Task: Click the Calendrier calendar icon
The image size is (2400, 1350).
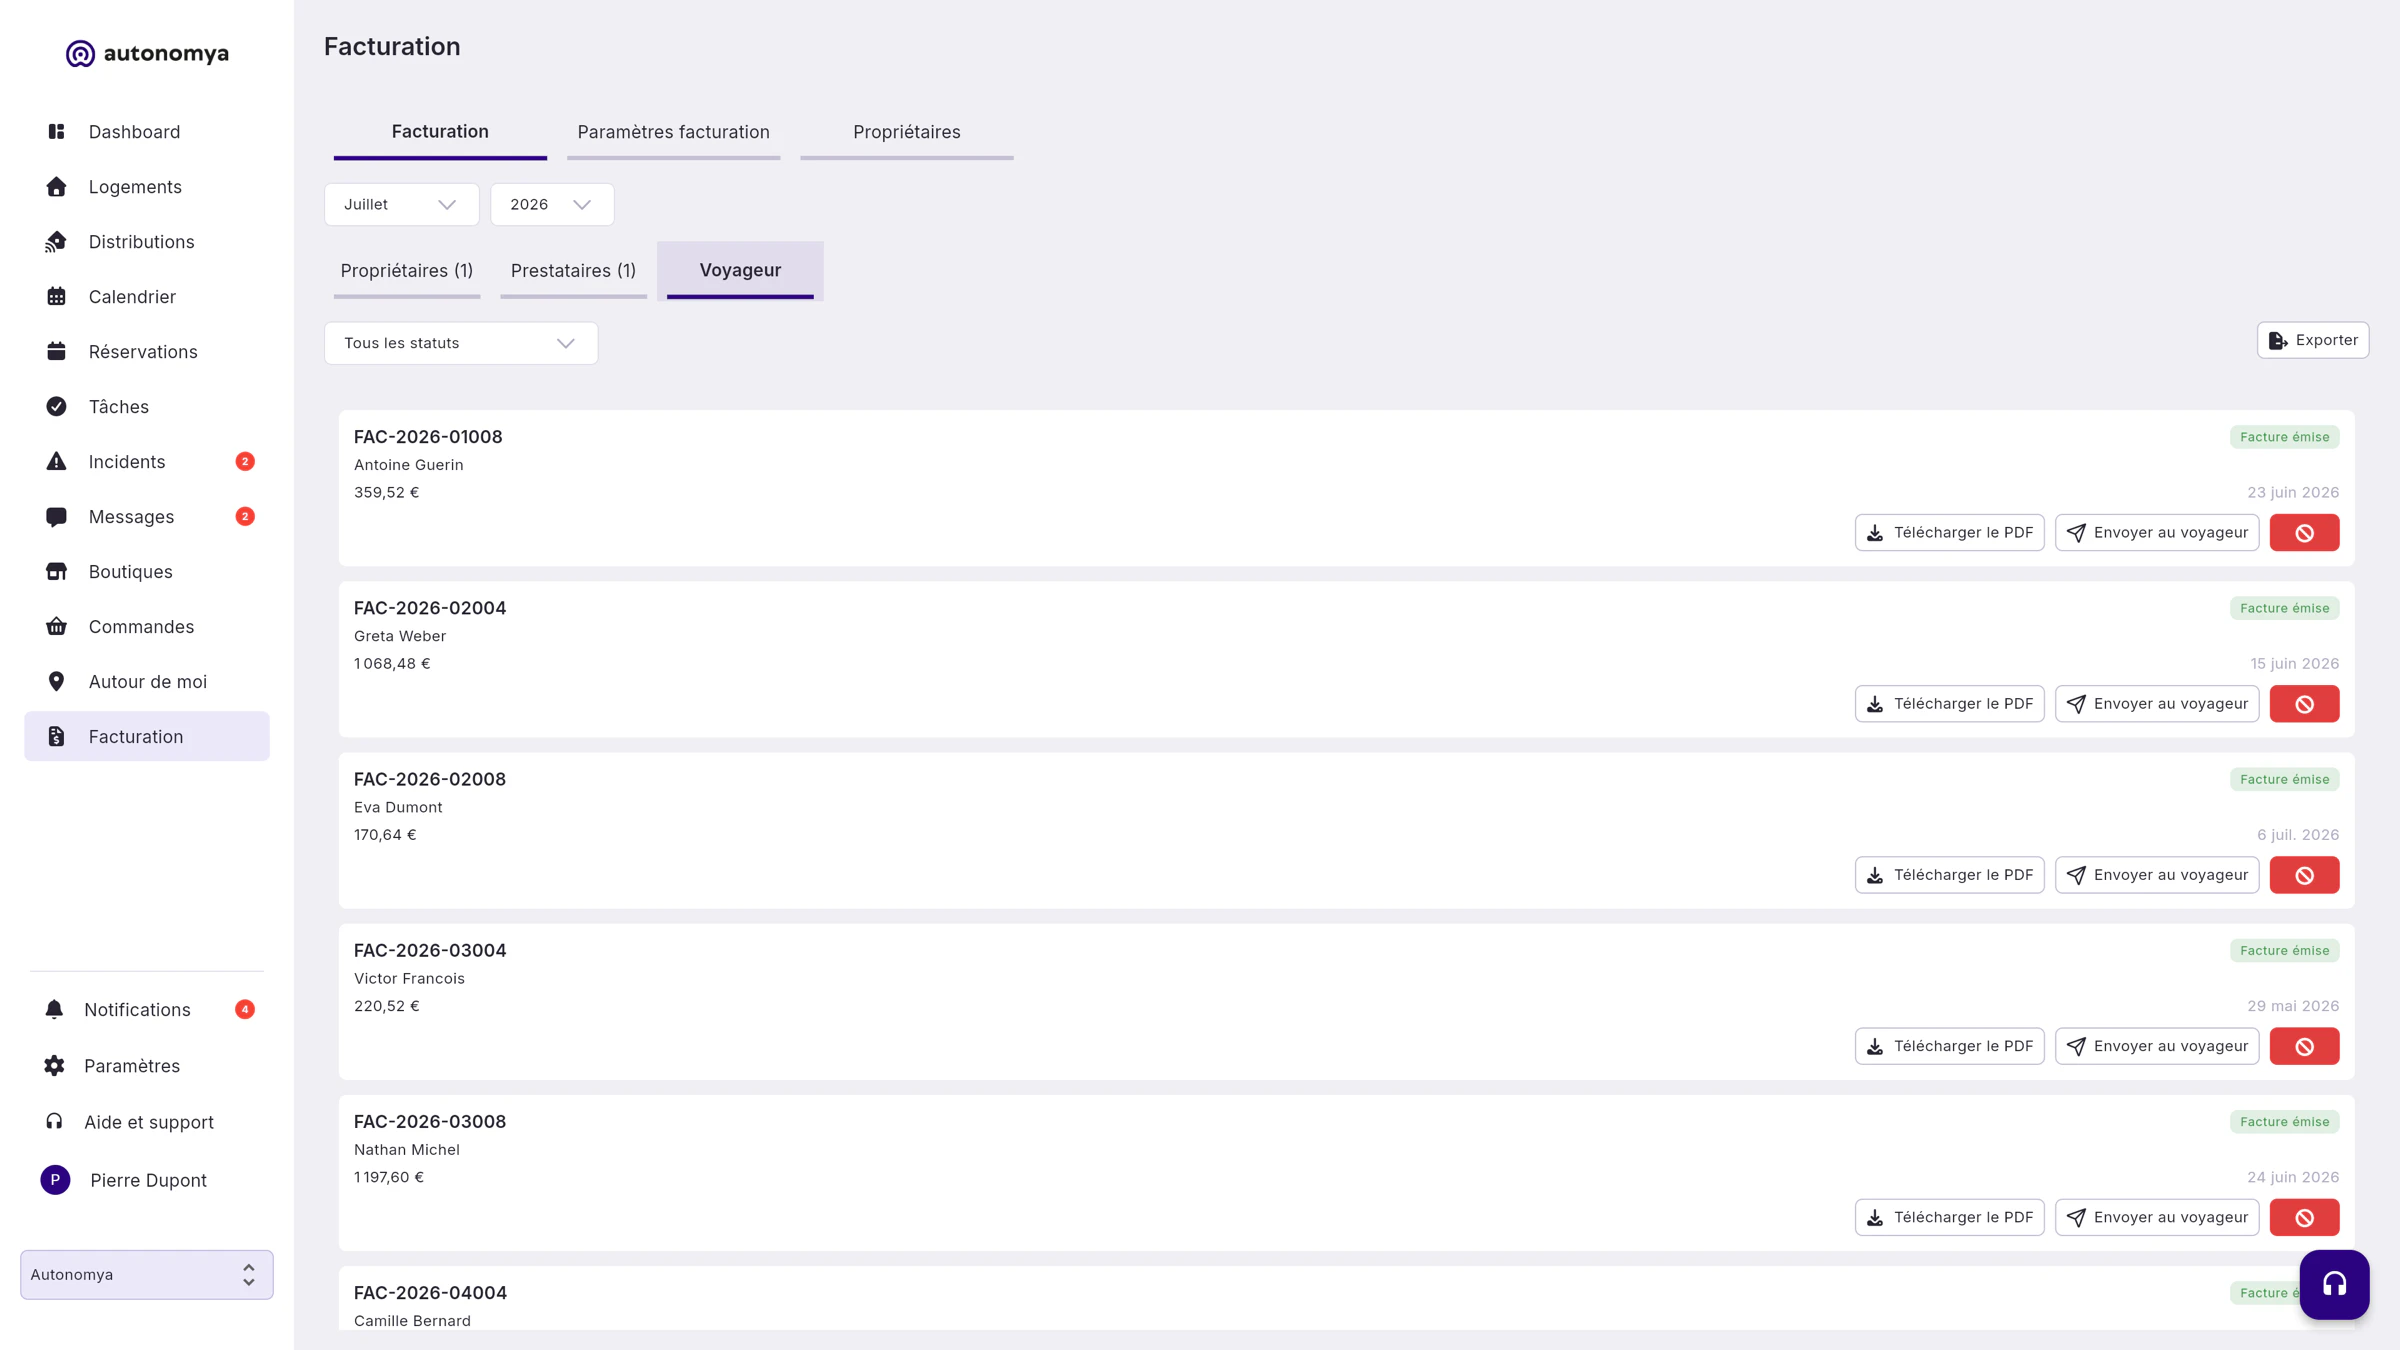Action: point(56,297)
